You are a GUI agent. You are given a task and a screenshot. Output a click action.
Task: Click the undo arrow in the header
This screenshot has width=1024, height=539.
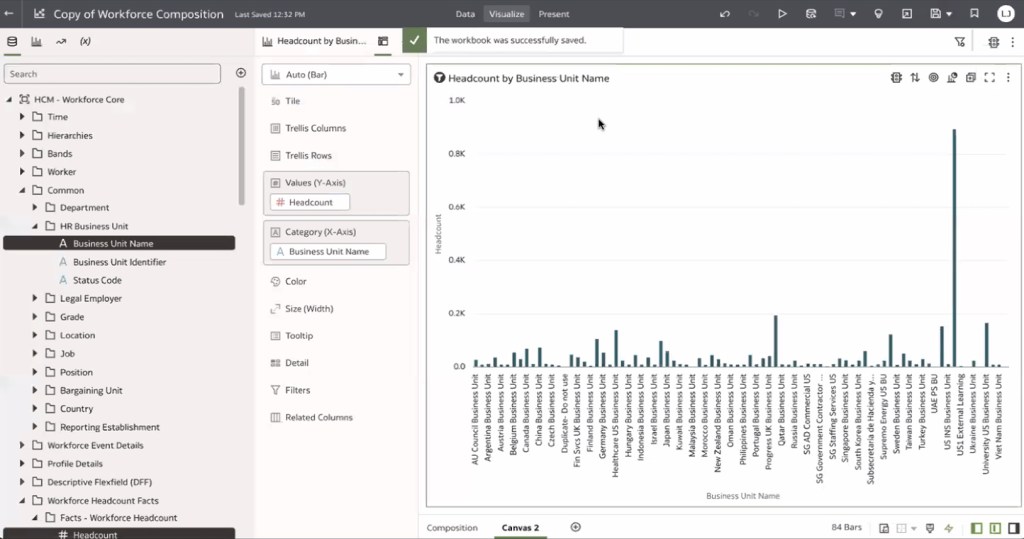[x=724, y=14]
